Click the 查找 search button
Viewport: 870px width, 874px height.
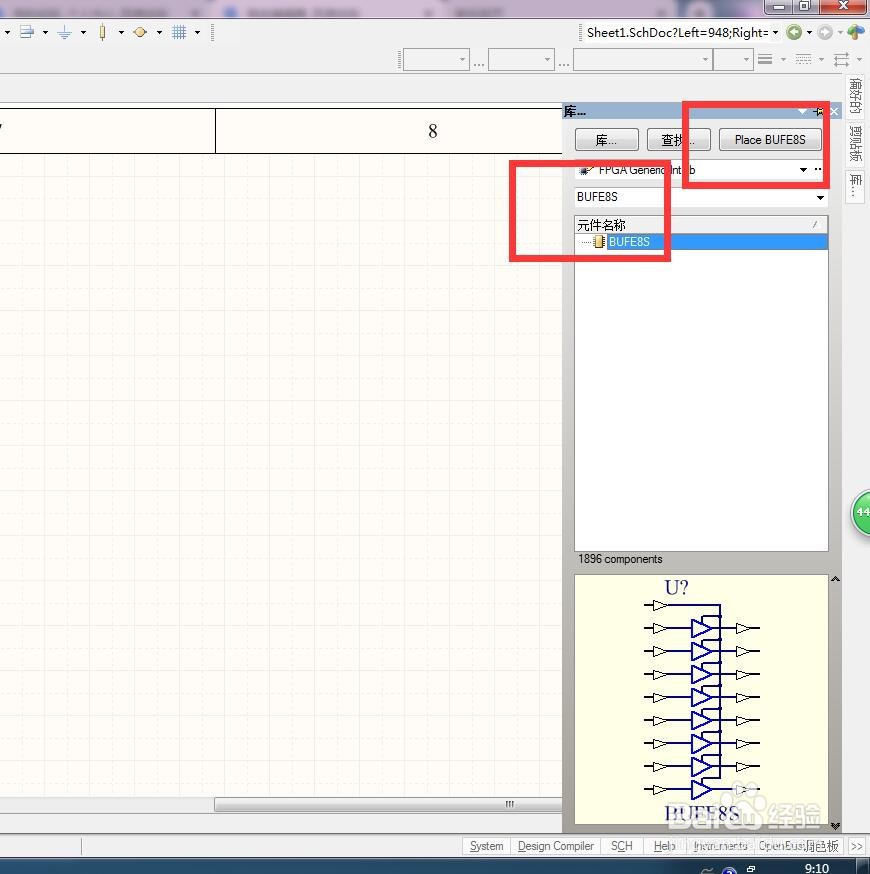[x=678, y=139]
